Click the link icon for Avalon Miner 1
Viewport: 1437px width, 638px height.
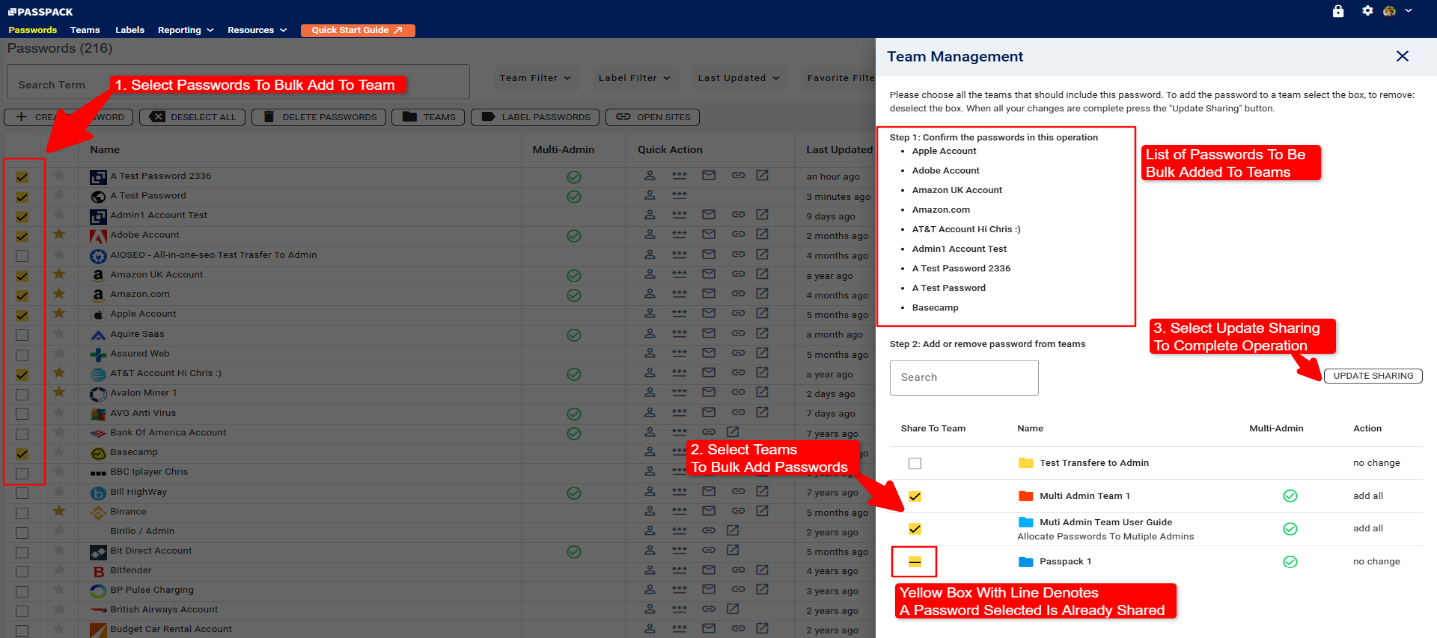tap(737, 393)
